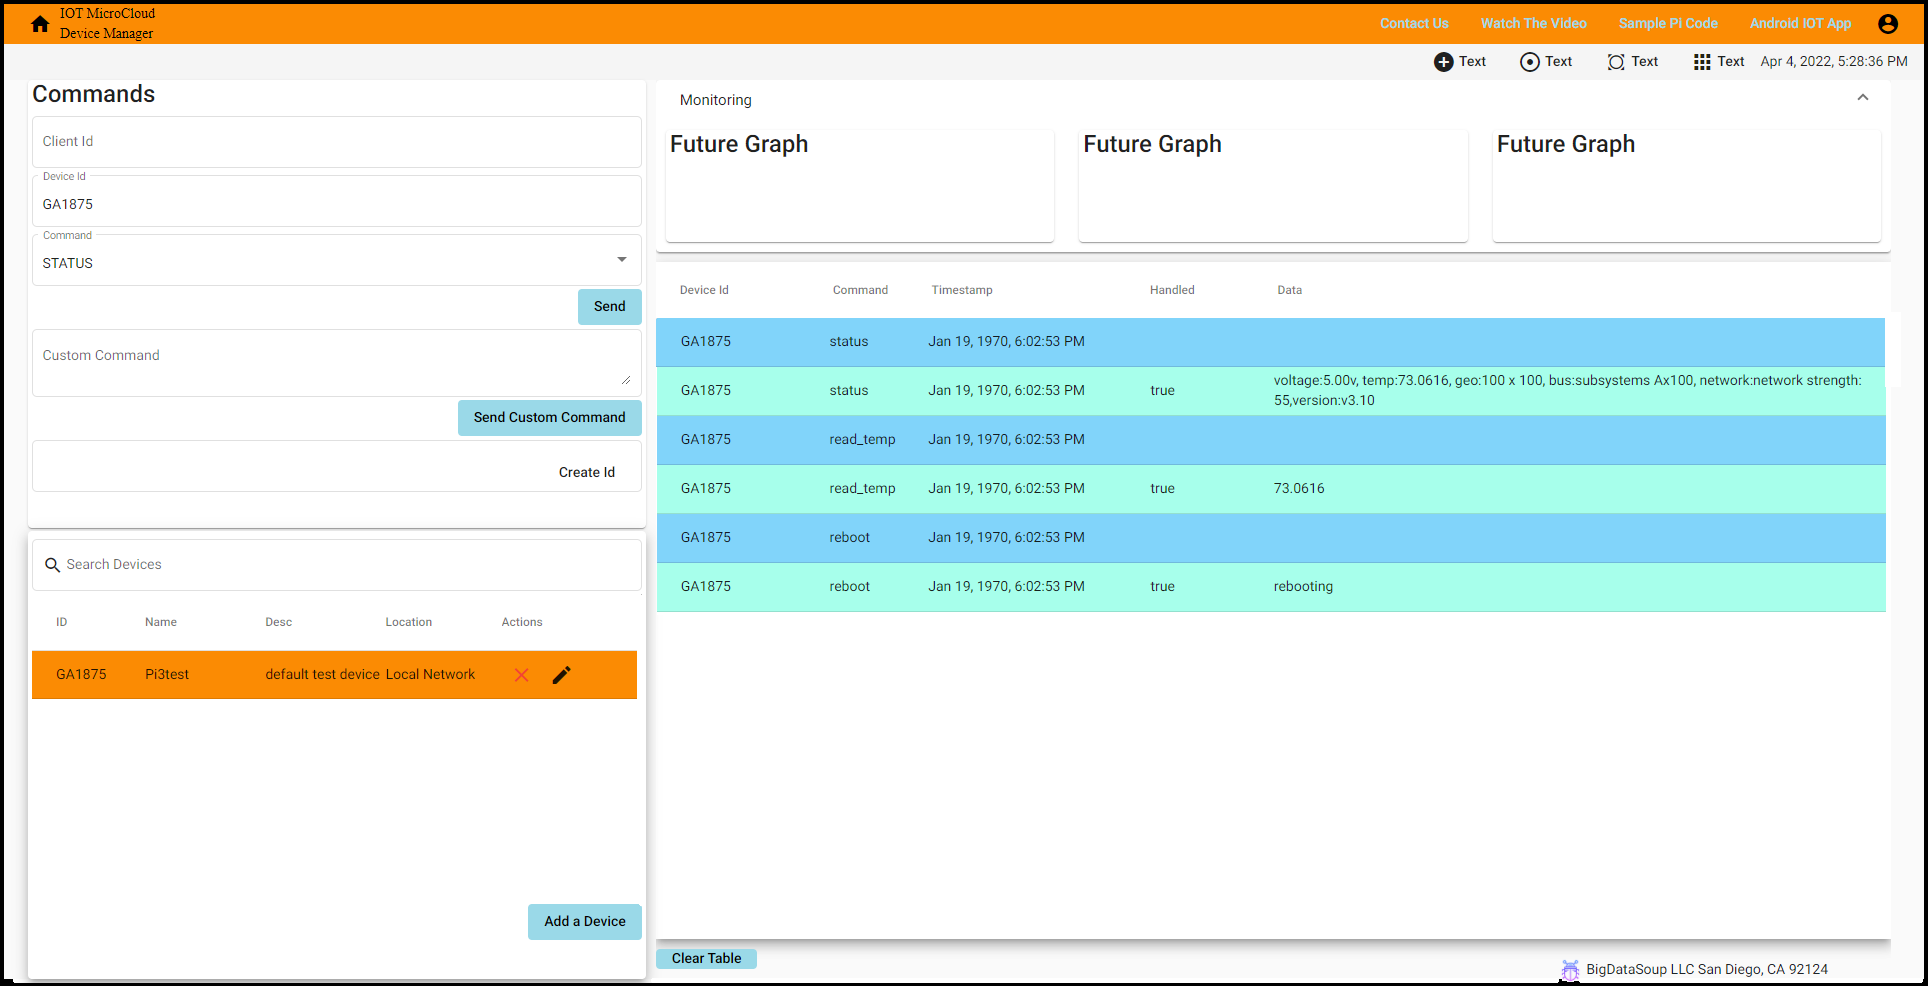Click the target circle Text icon

pyautogui.click(x=1530, y=62)
